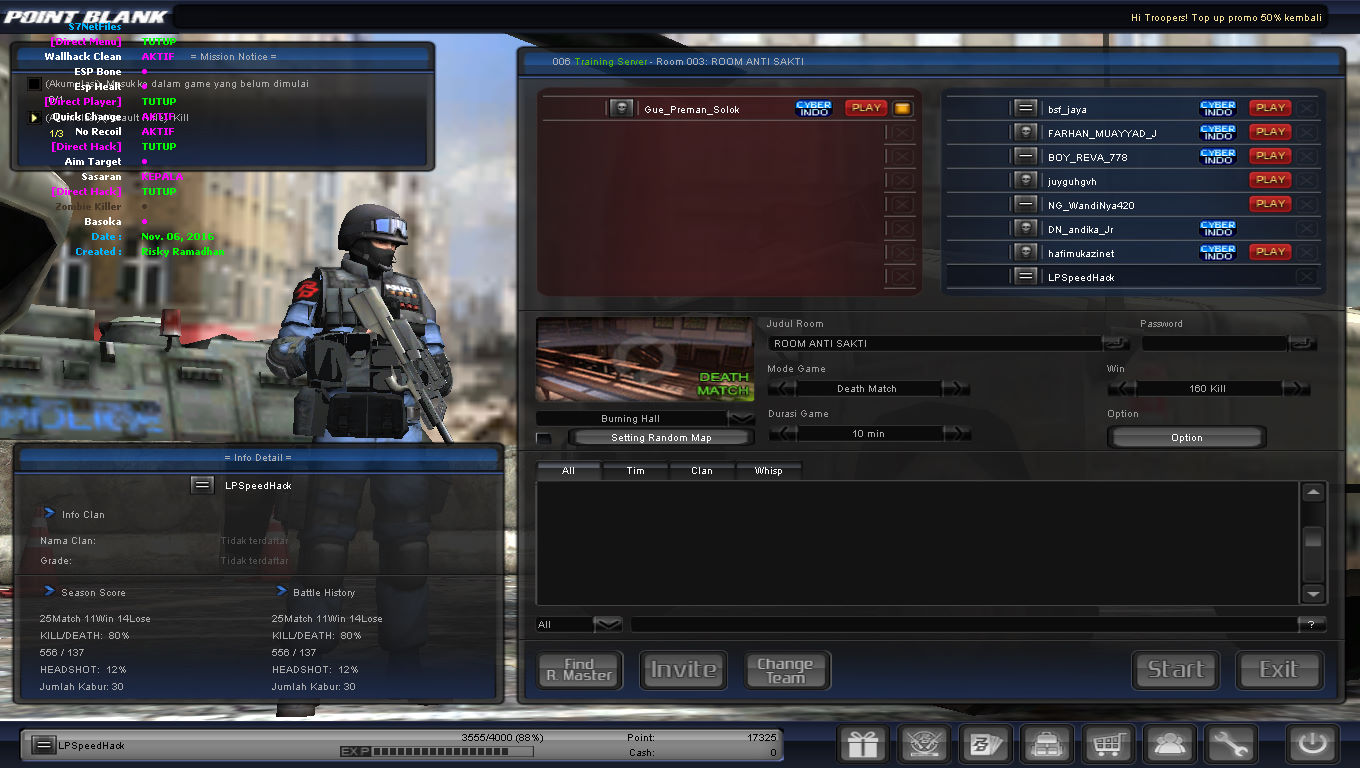
Task: Open the community people icon
Action: pyautogui.click(x=1170, y=744)
